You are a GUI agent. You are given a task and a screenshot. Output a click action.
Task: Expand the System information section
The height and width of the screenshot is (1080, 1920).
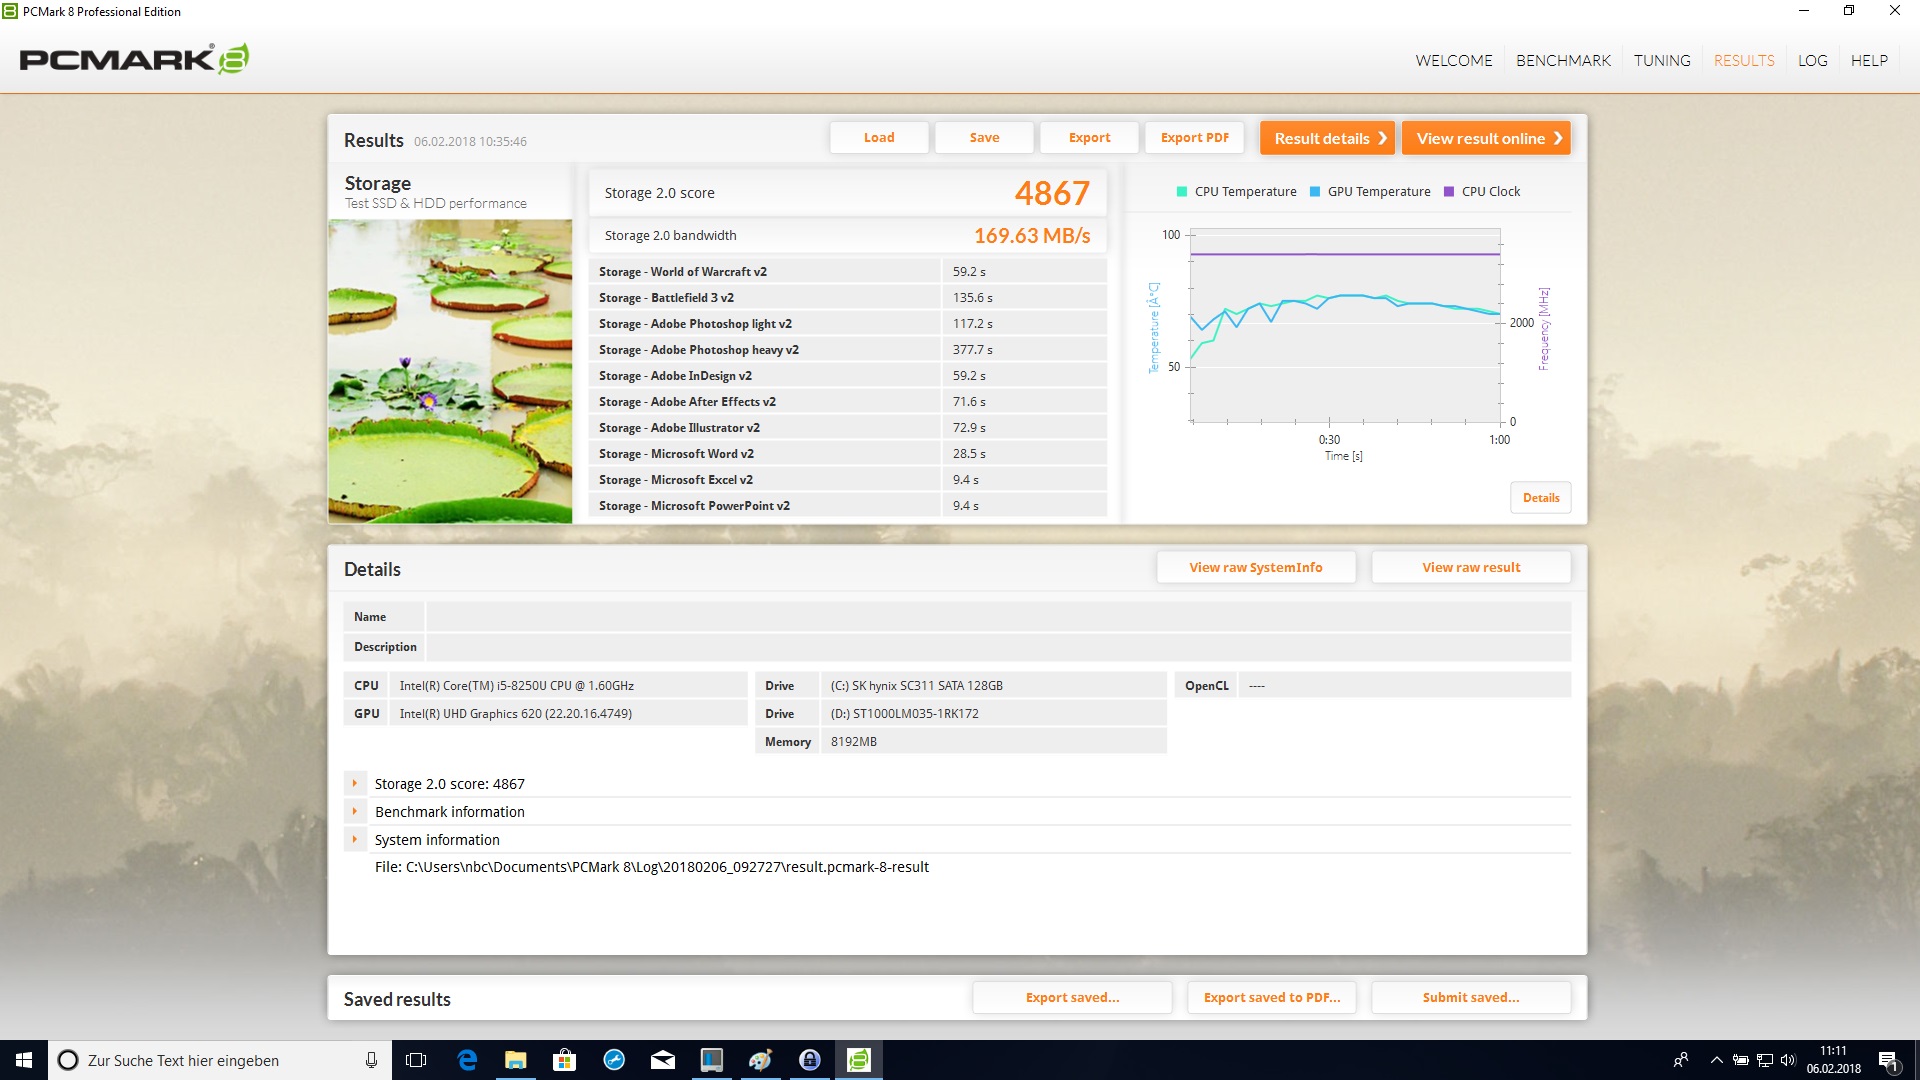click(355, 840)
